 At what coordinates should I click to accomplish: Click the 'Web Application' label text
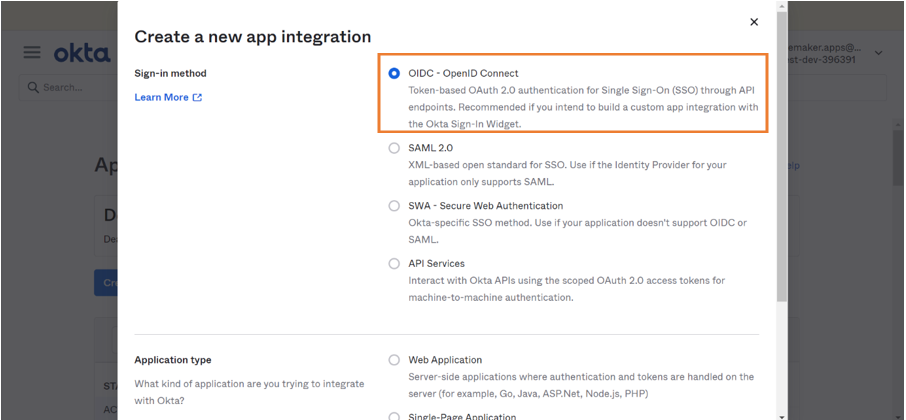pos(445,360)
